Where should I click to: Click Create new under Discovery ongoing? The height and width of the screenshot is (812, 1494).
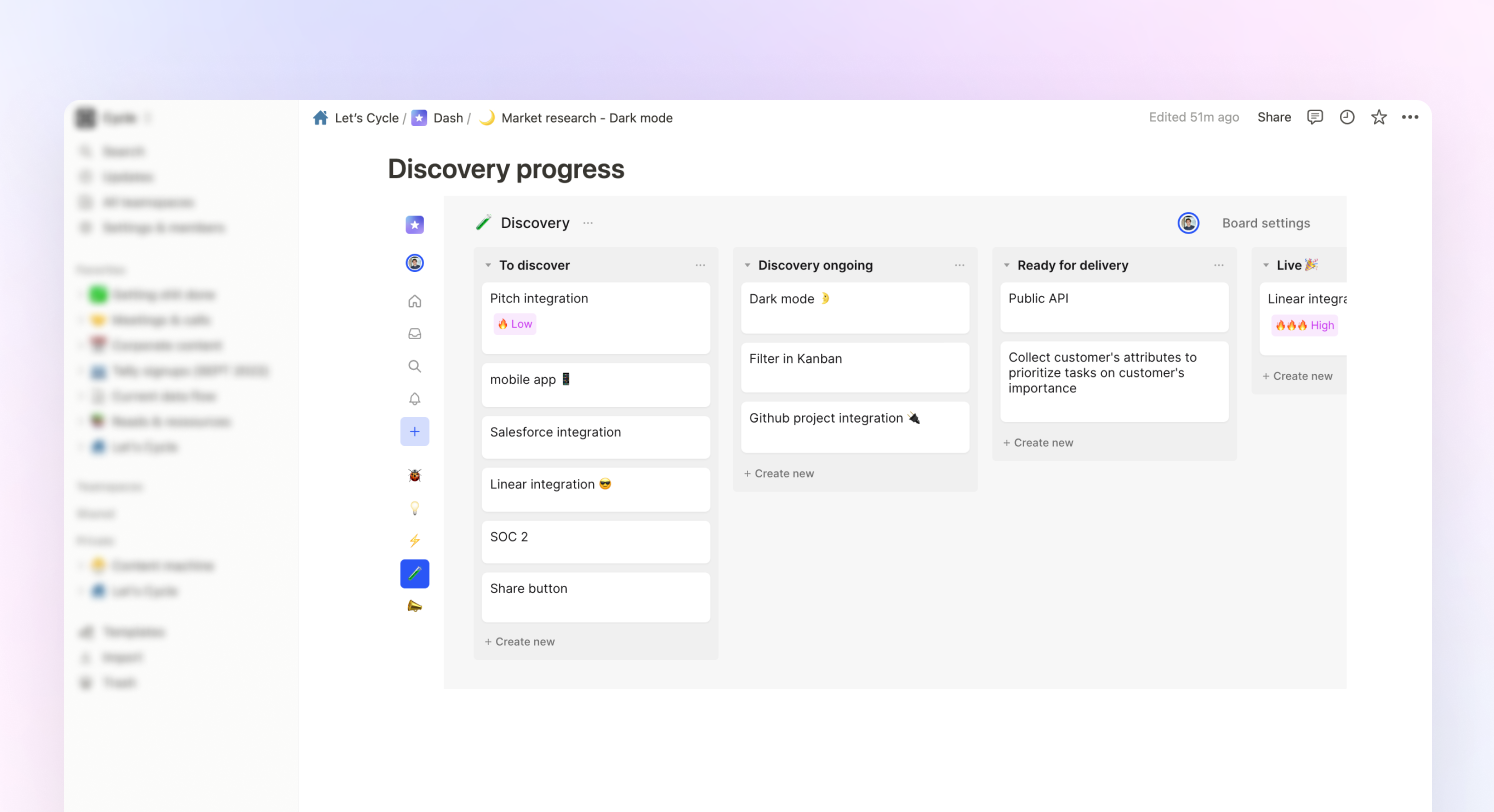[x=779, y=474]
